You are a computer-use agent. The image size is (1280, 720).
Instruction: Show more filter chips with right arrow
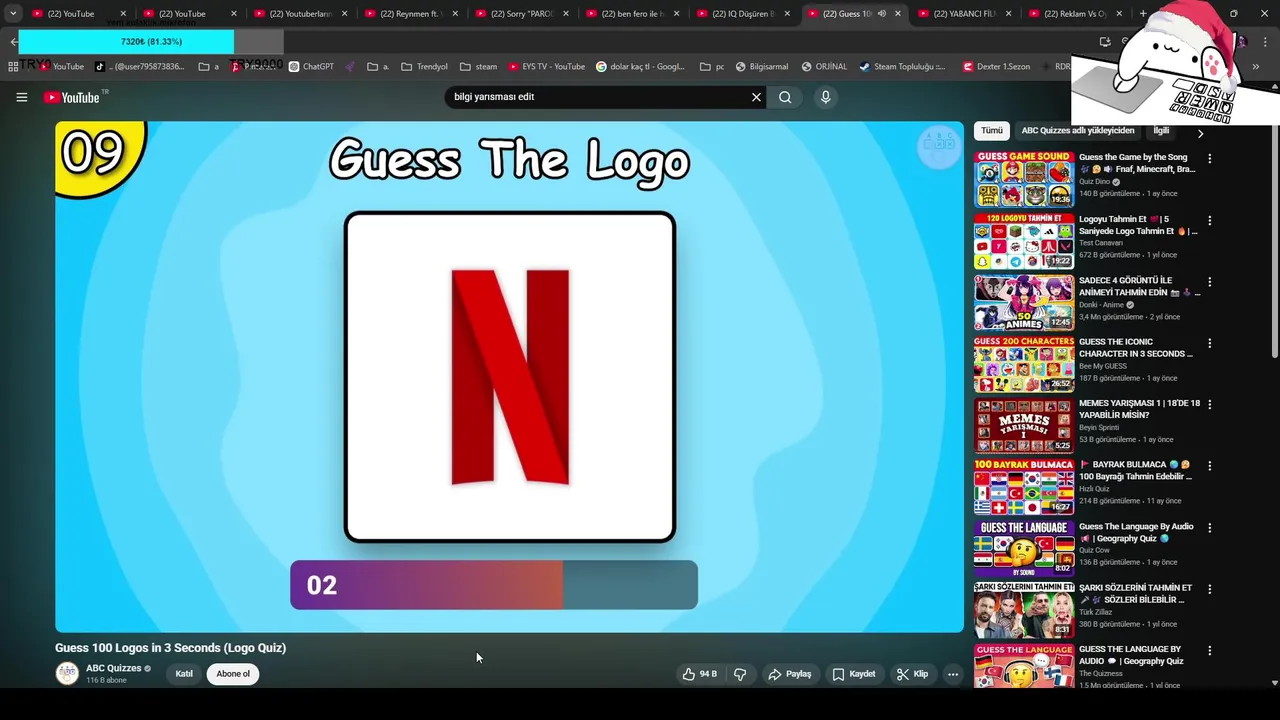(1200, 133)
